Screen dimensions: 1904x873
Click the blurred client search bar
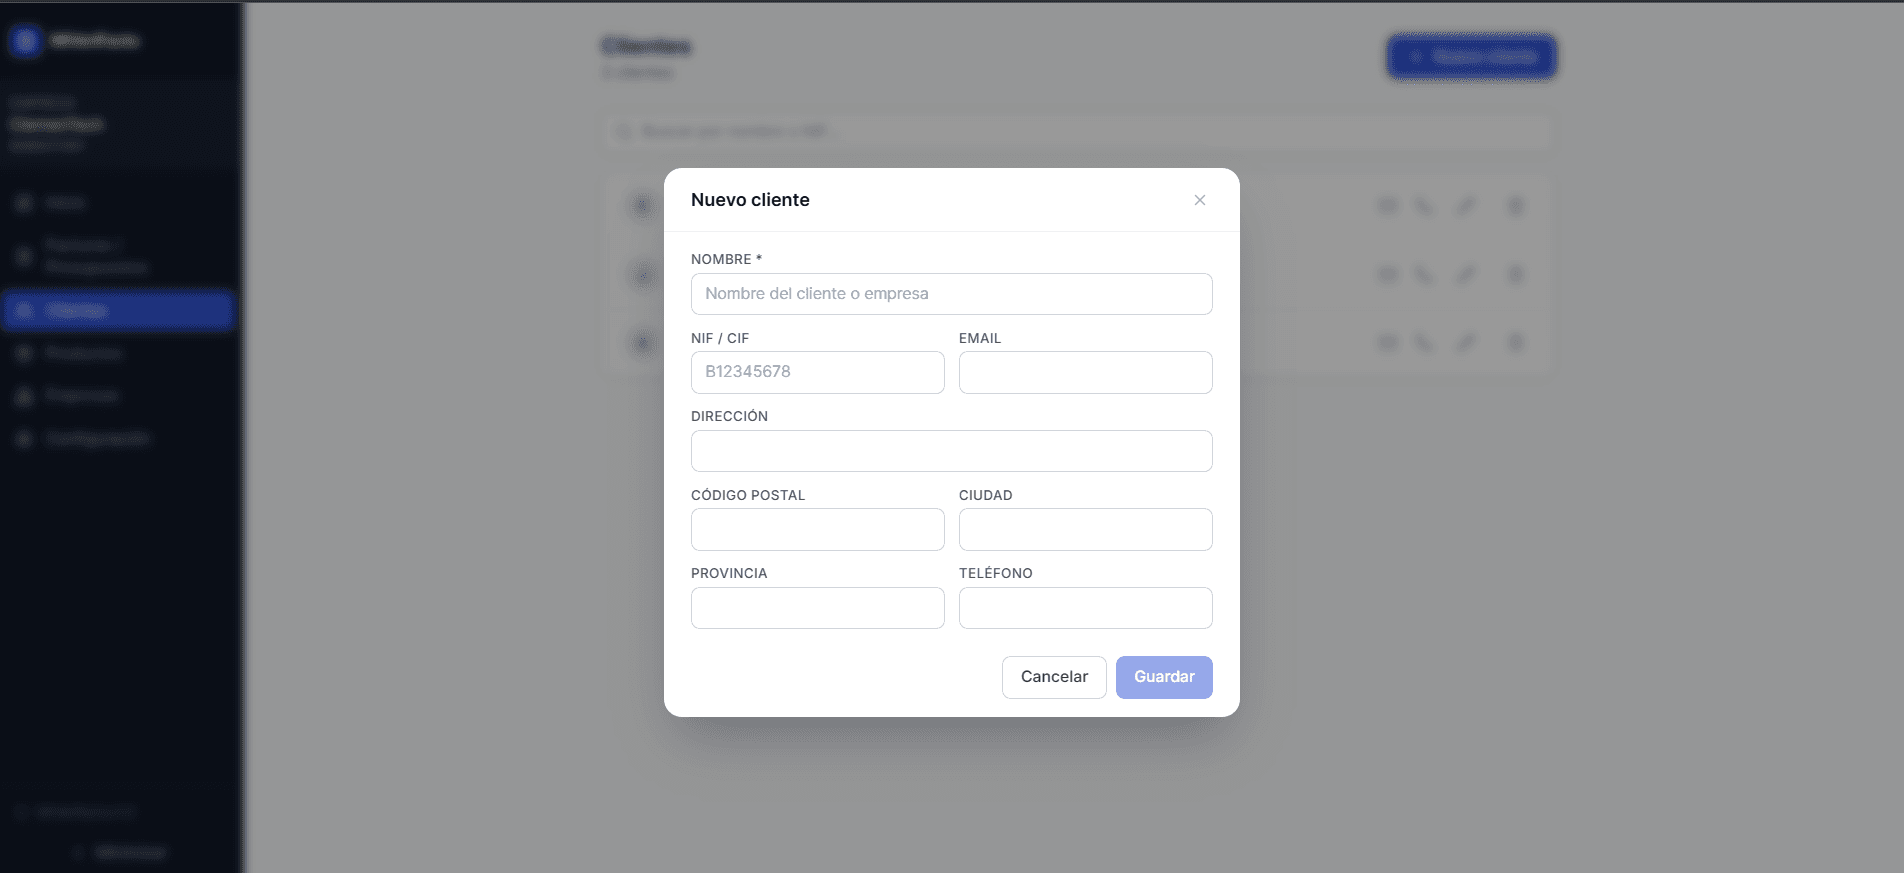1078,131
